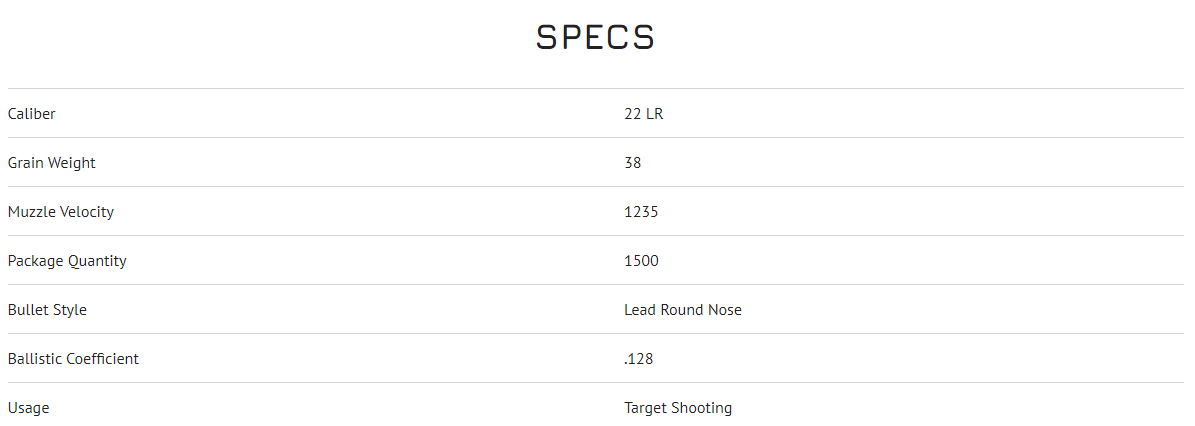Select the grain weight value 38
The width and height of the screenshot is (1195, 426).
coord(632,163)
